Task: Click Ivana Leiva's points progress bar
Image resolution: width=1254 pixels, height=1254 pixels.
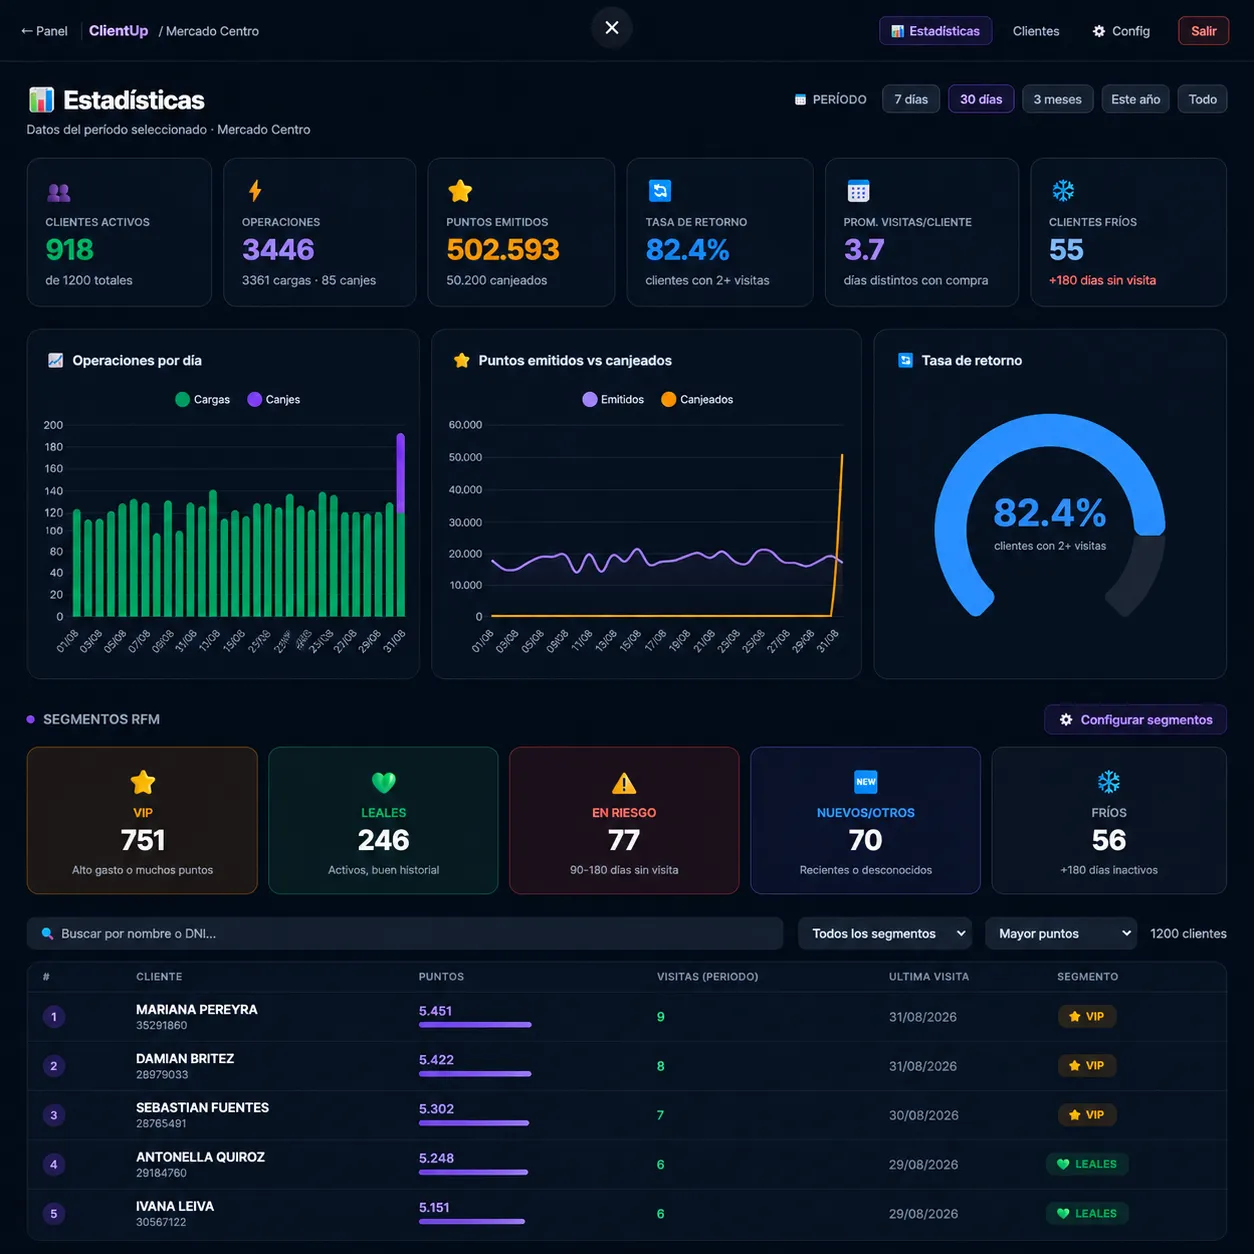Action: [x=472, y=1221]
